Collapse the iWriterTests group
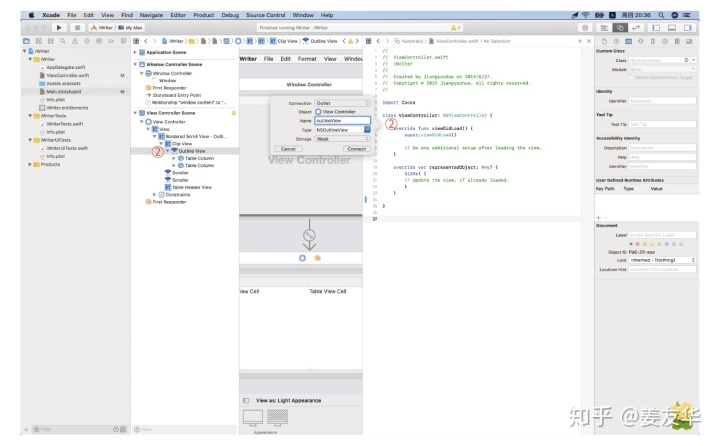This screenshot has width=720, height=446. click(x=30, y=116)
